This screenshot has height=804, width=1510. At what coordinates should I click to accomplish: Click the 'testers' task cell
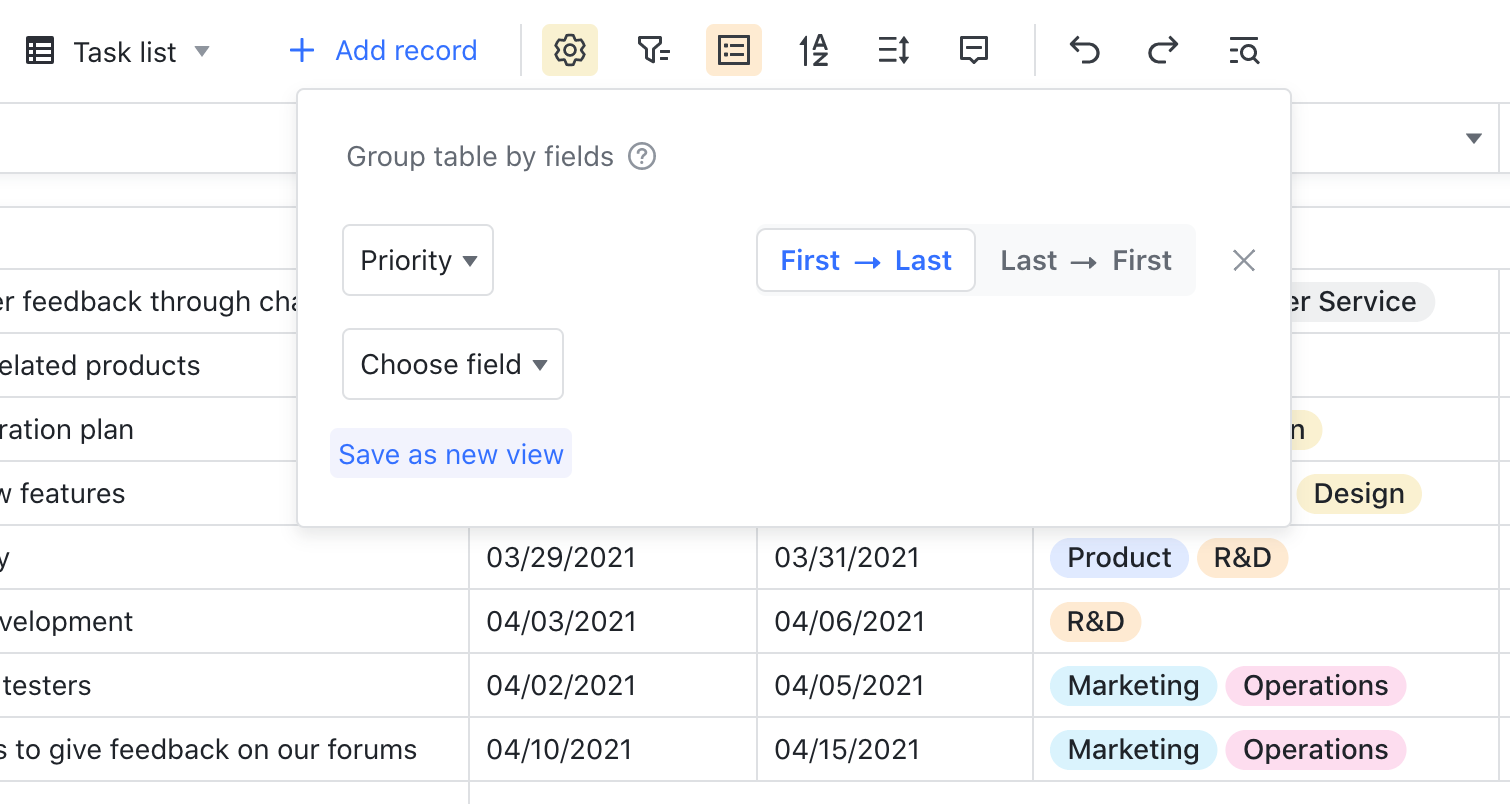(x=234, y=685)
